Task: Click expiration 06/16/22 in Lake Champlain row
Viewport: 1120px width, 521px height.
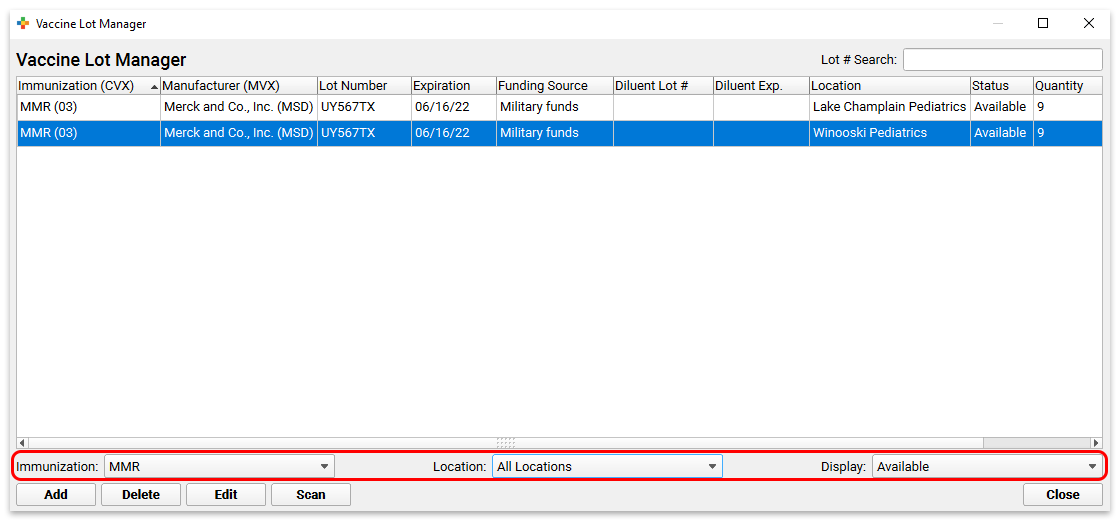Action: [x=454, y=107]
